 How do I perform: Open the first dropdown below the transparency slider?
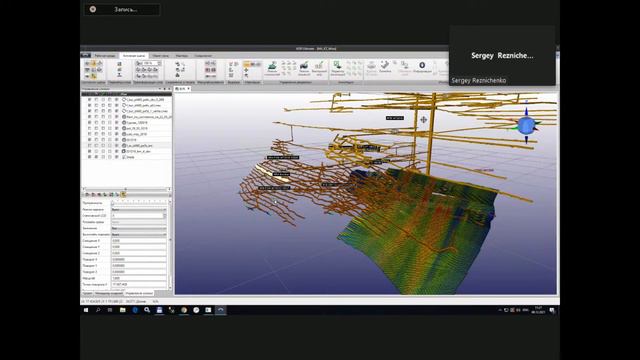click(139, 209)
